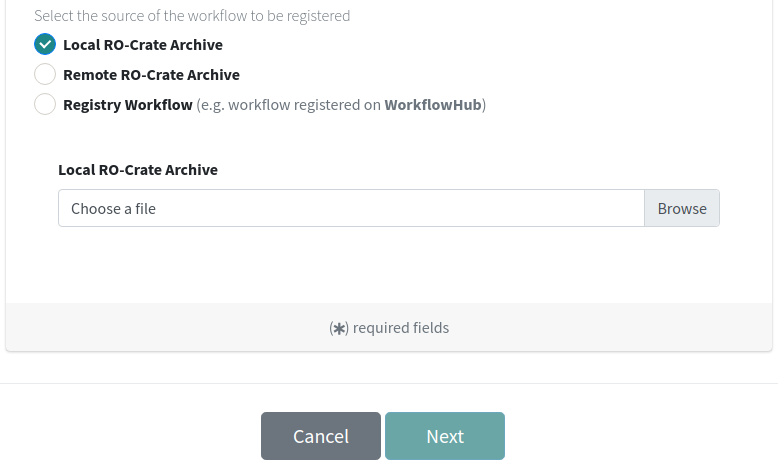This screenshot has width=778, height=472.
Task: Click the word "Registry" in the third option
Action: 91,105
